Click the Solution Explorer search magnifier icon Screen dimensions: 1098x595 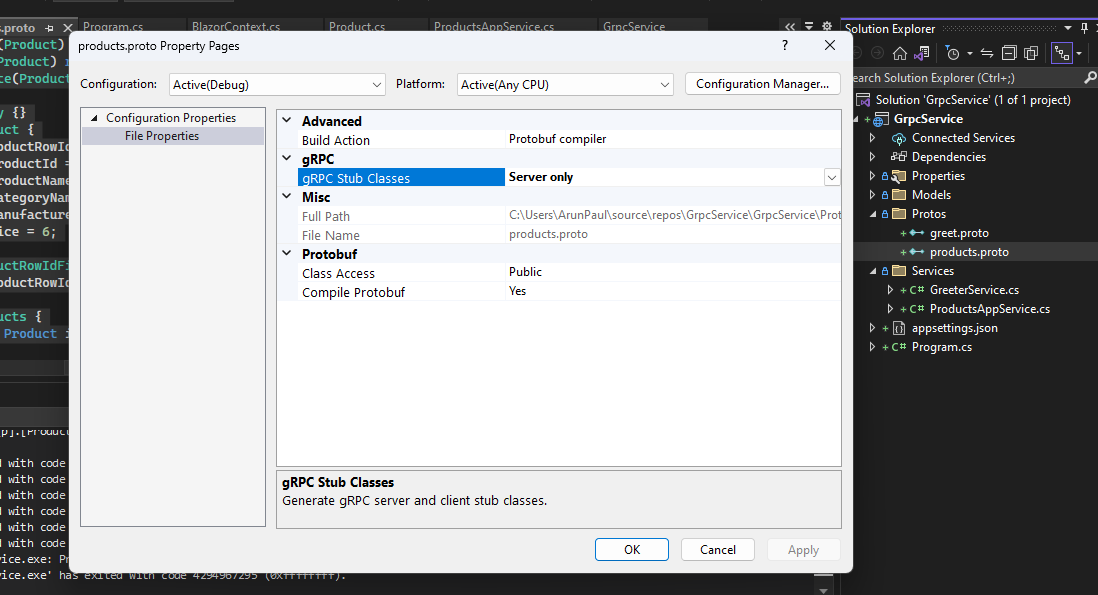(1090, 77)
